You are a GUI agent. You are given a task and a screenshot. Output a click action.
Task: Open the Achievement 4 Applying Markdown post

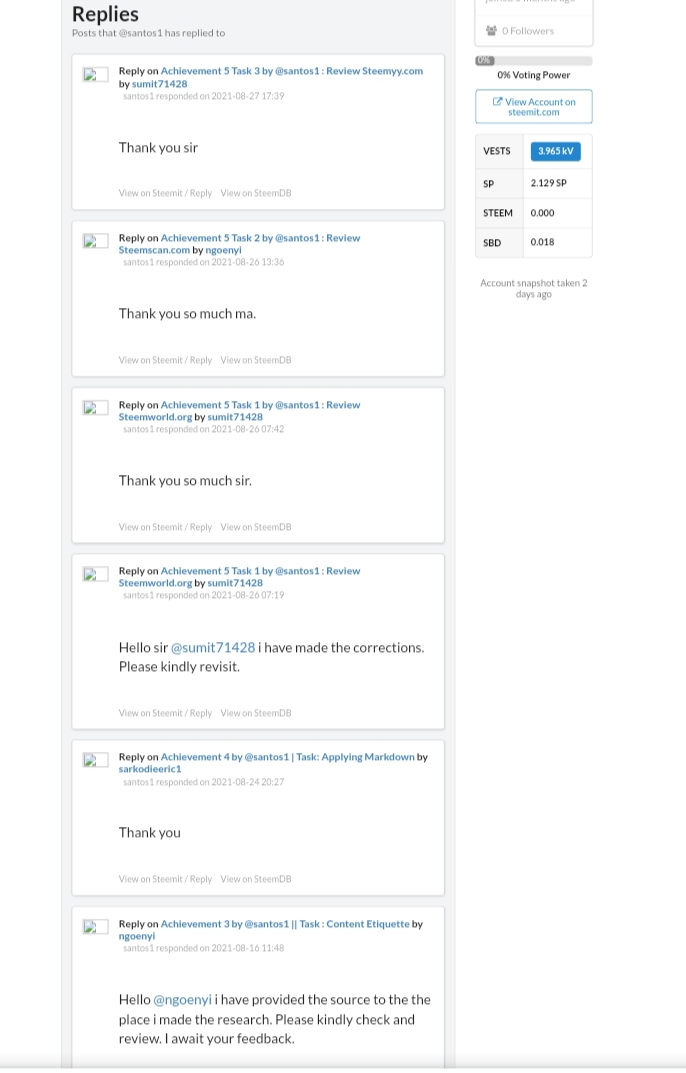288,757
